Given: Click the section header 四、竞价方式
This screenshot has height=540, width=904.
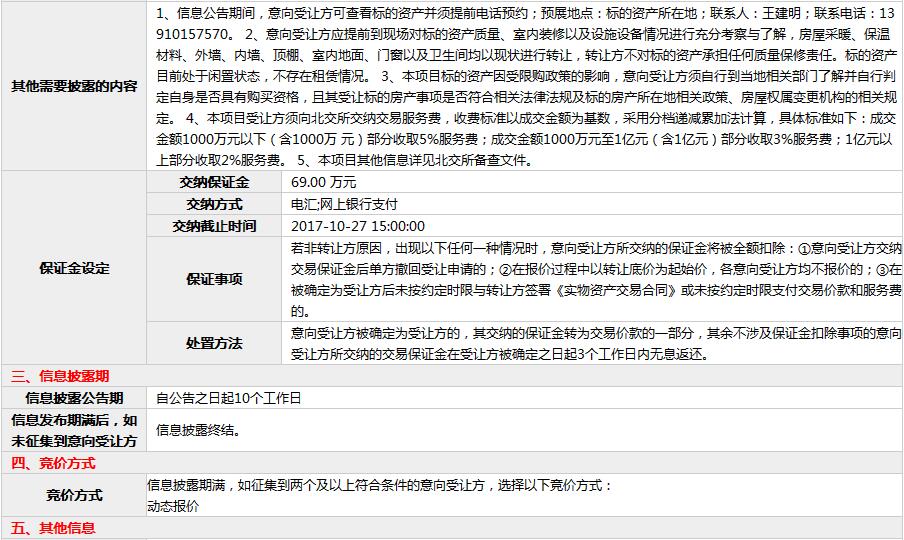Looking at the screenshot, I should 53,463.
